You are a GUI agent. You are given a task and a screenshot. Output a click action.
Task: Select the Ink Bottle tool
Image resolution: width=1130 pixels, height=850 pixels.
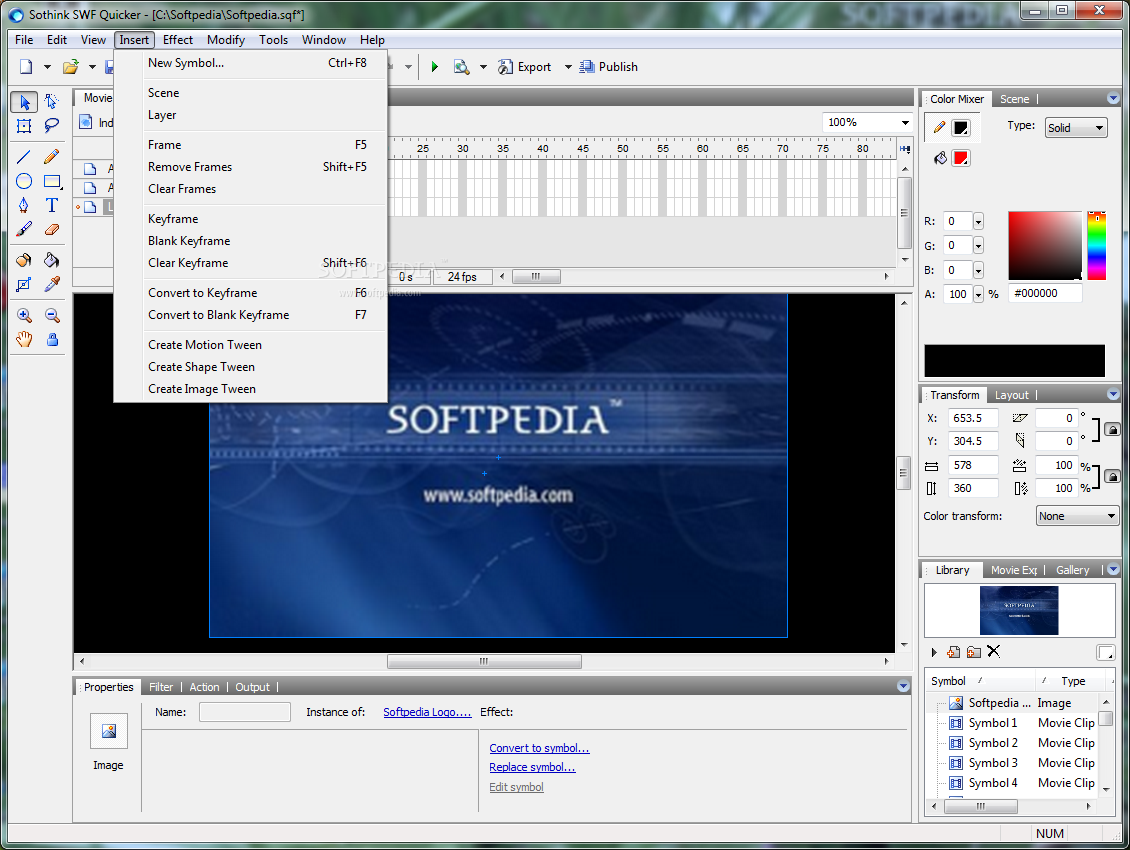click(24, 260)
